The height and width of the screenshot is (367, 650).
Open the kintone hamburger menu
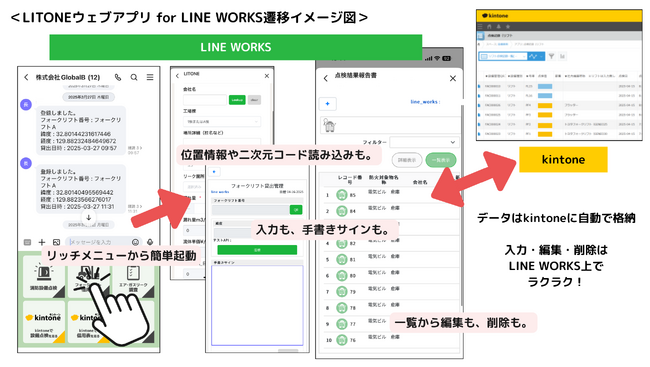480,27
